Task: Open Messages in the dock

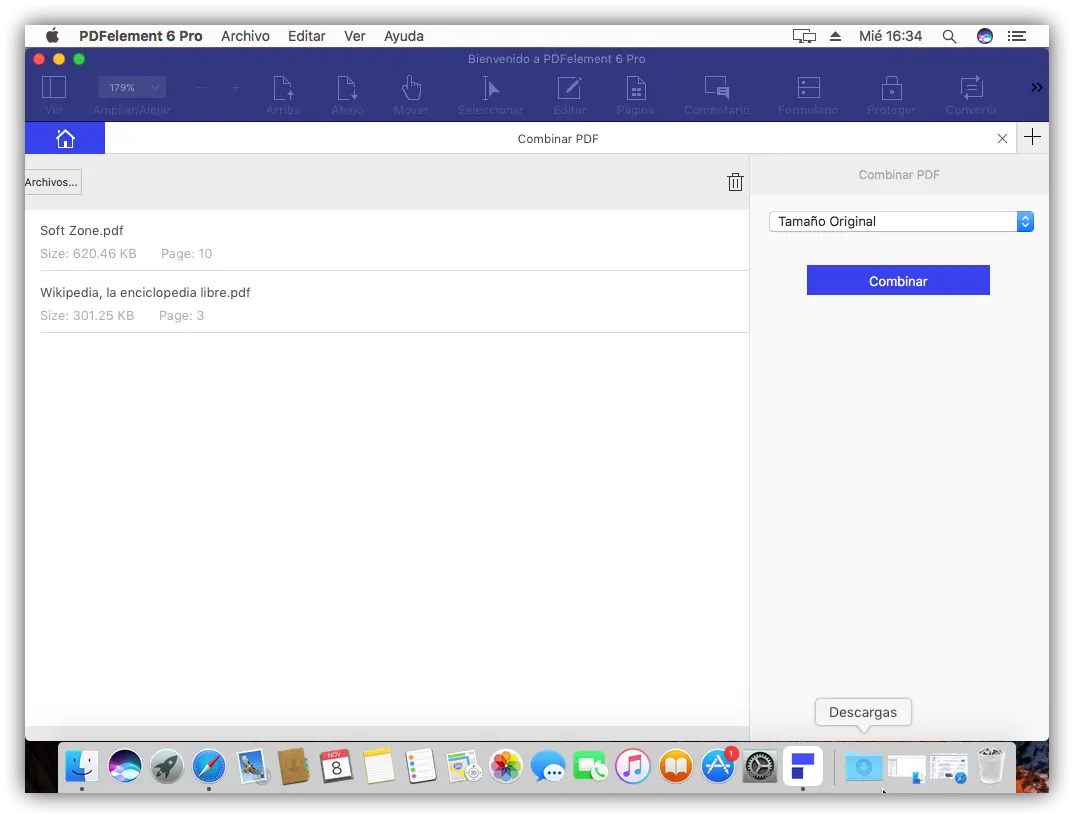Action: click(548, 766)
